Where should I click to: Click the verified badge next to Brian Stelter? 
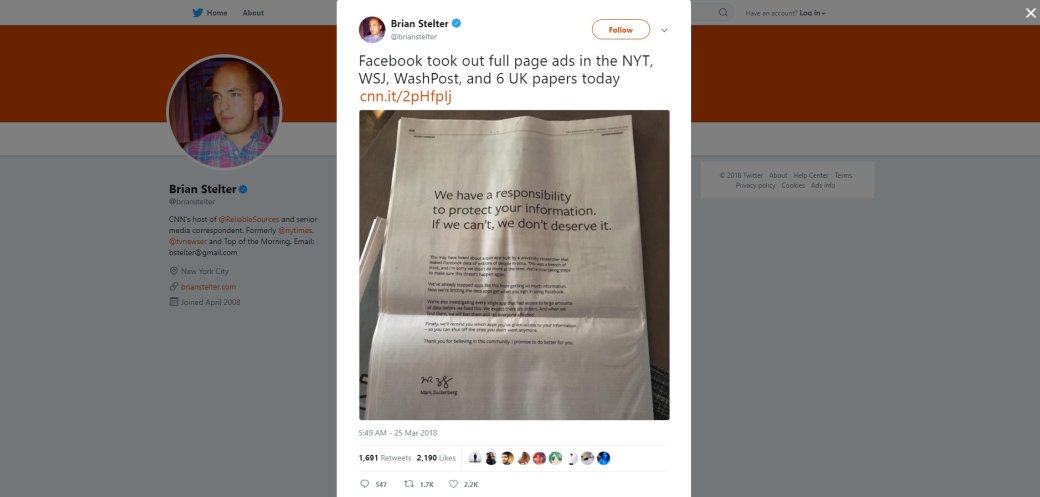click(456, 24)
